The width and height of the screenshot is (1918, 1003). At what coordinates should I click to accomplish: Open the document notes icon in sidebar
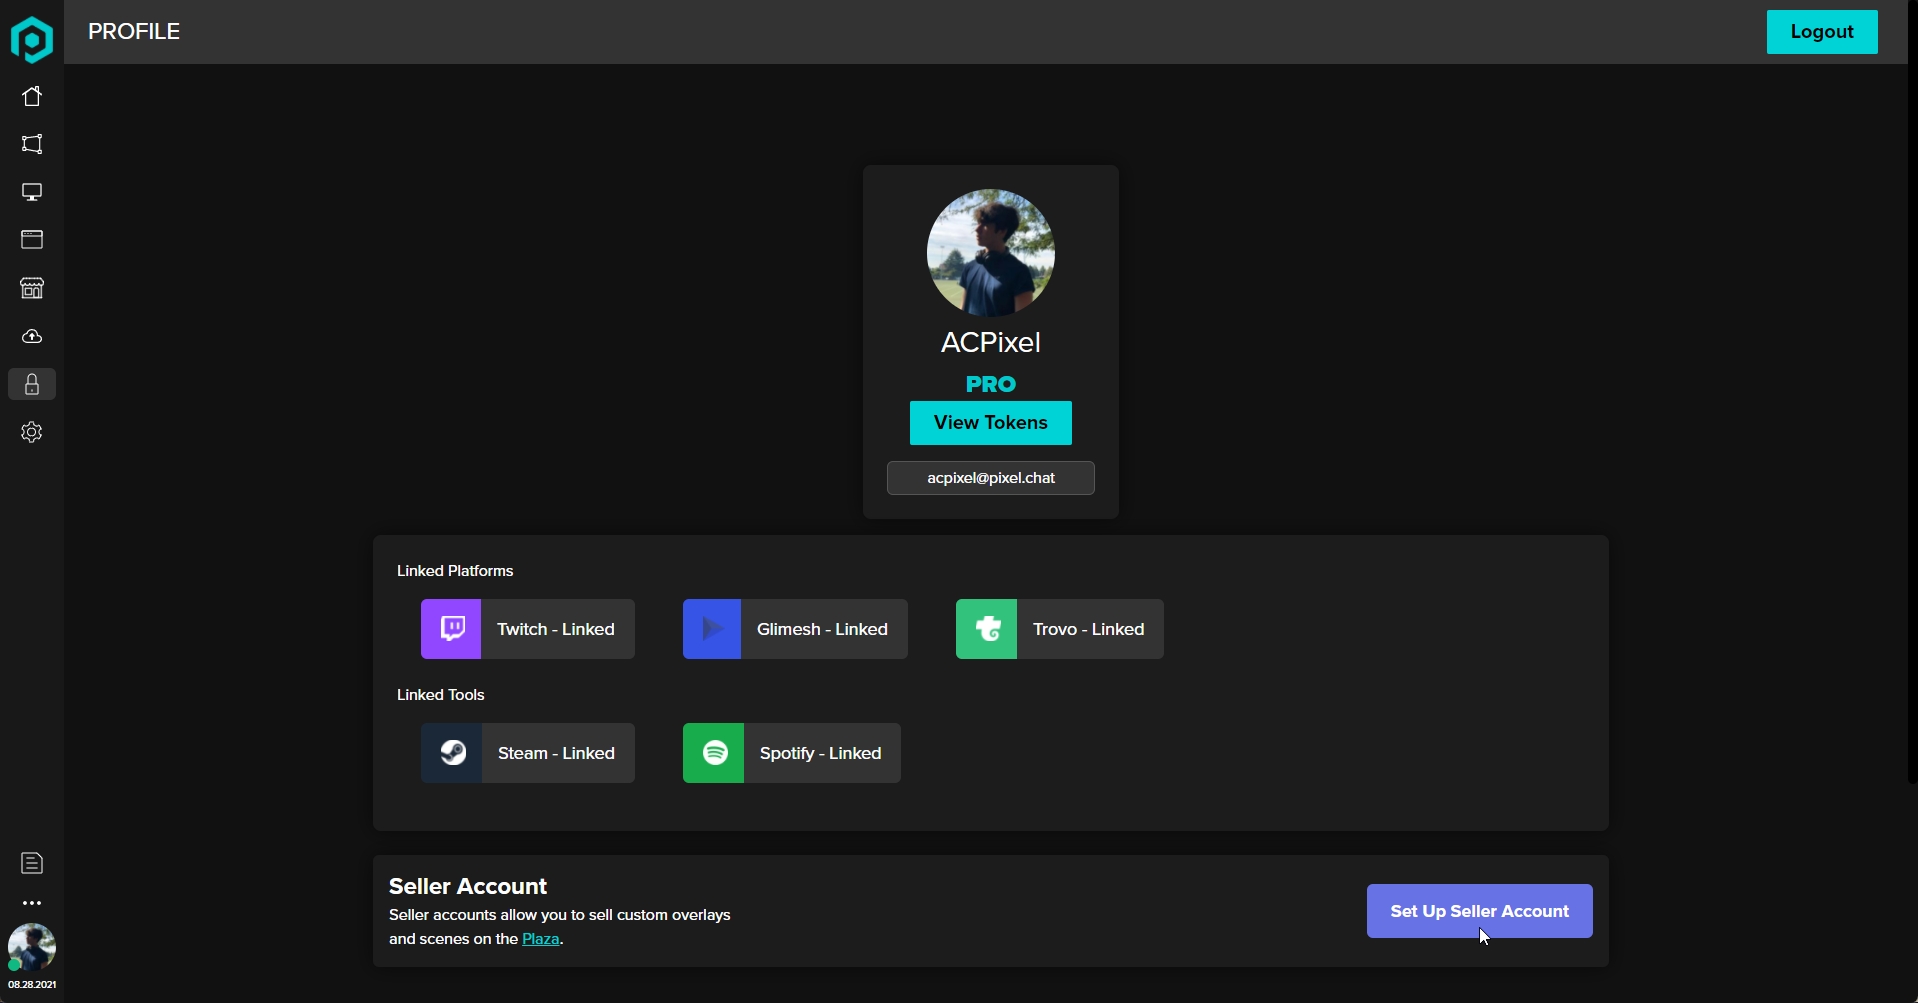point(32,863)
